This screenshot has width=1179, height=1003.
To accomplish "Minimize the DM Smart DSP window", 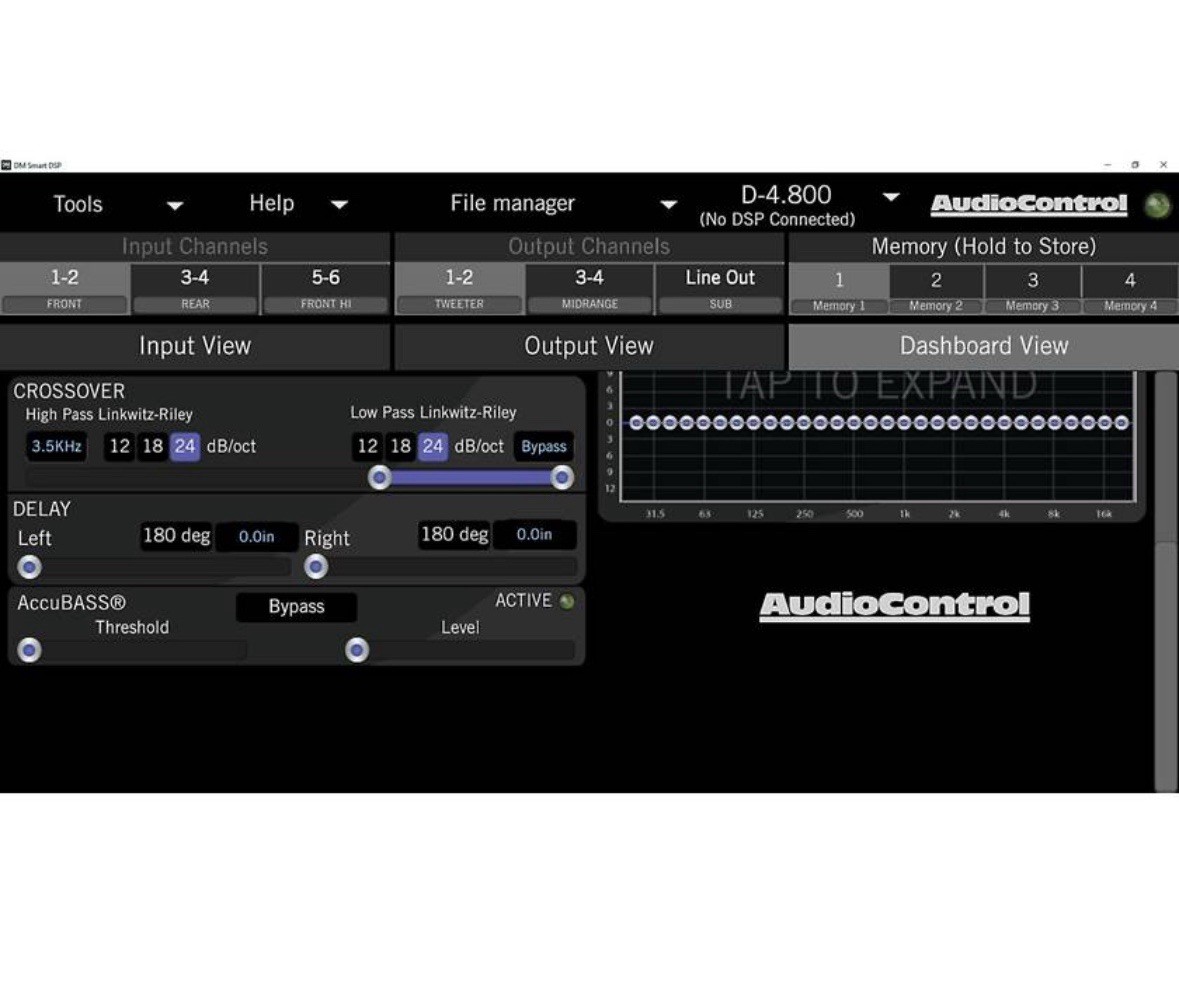I will [x=1108, y=165].
